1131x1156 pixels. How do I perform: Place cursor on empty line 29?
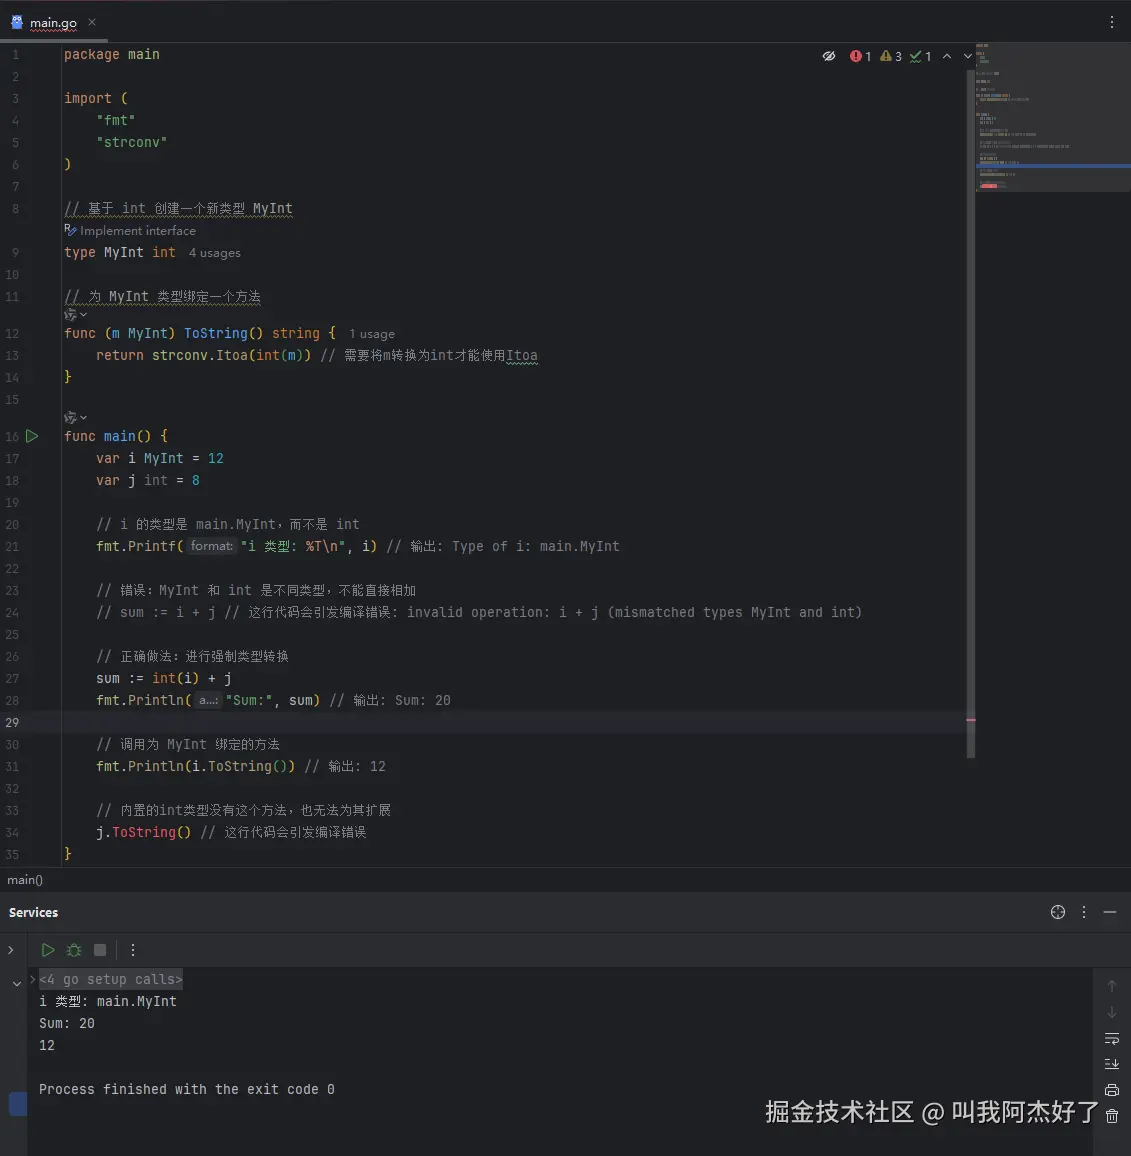point(512,722)
